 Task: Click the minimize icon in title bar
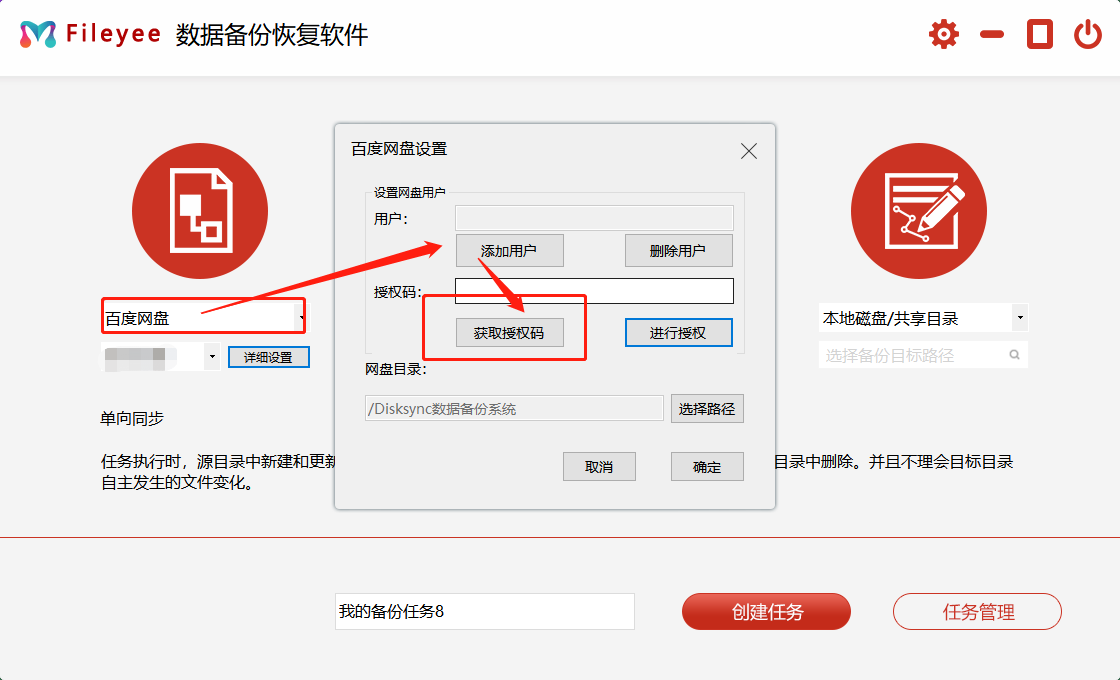(990, 33)
